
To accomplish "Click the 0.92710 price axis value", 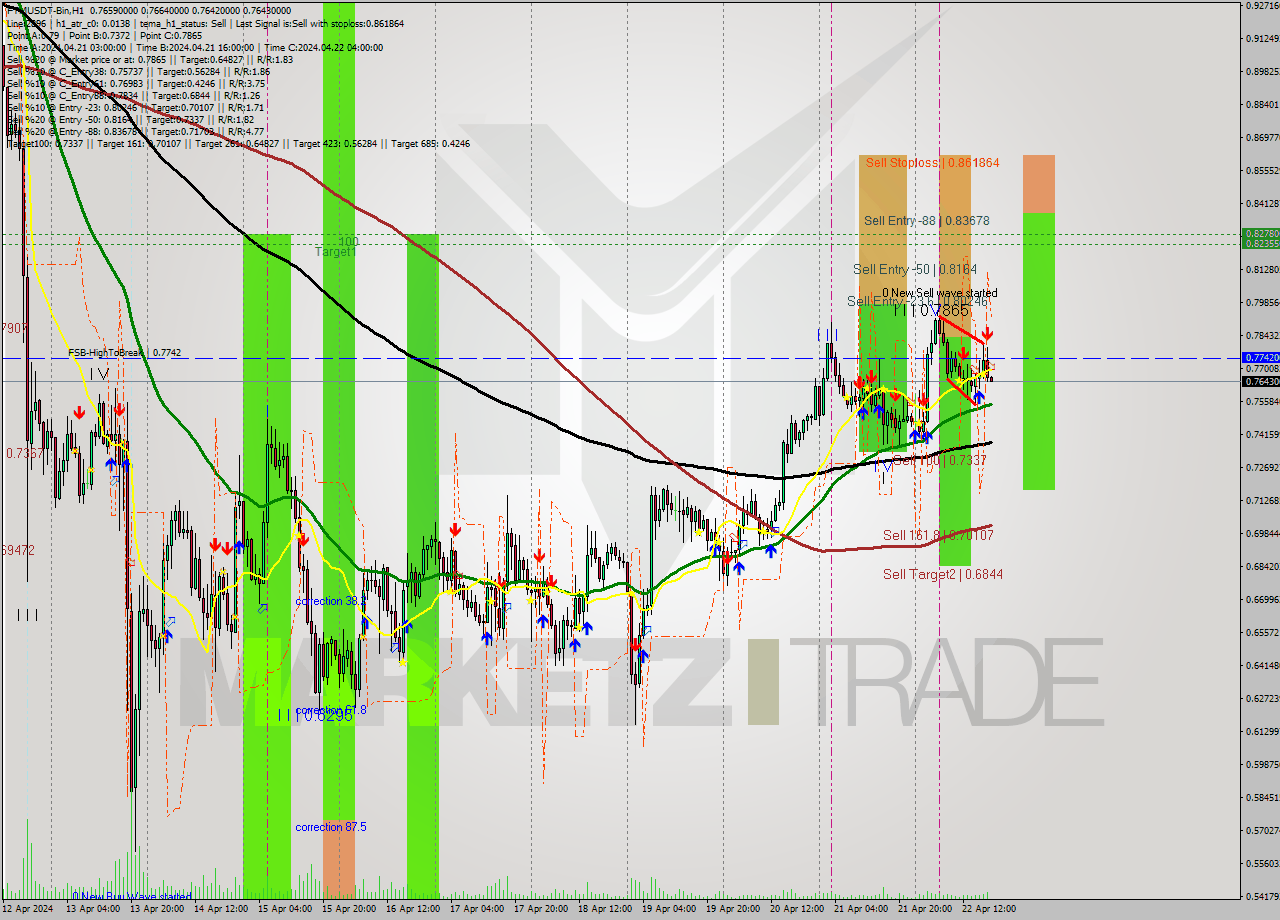I will pyautogui.click(x=1262, y=6).
